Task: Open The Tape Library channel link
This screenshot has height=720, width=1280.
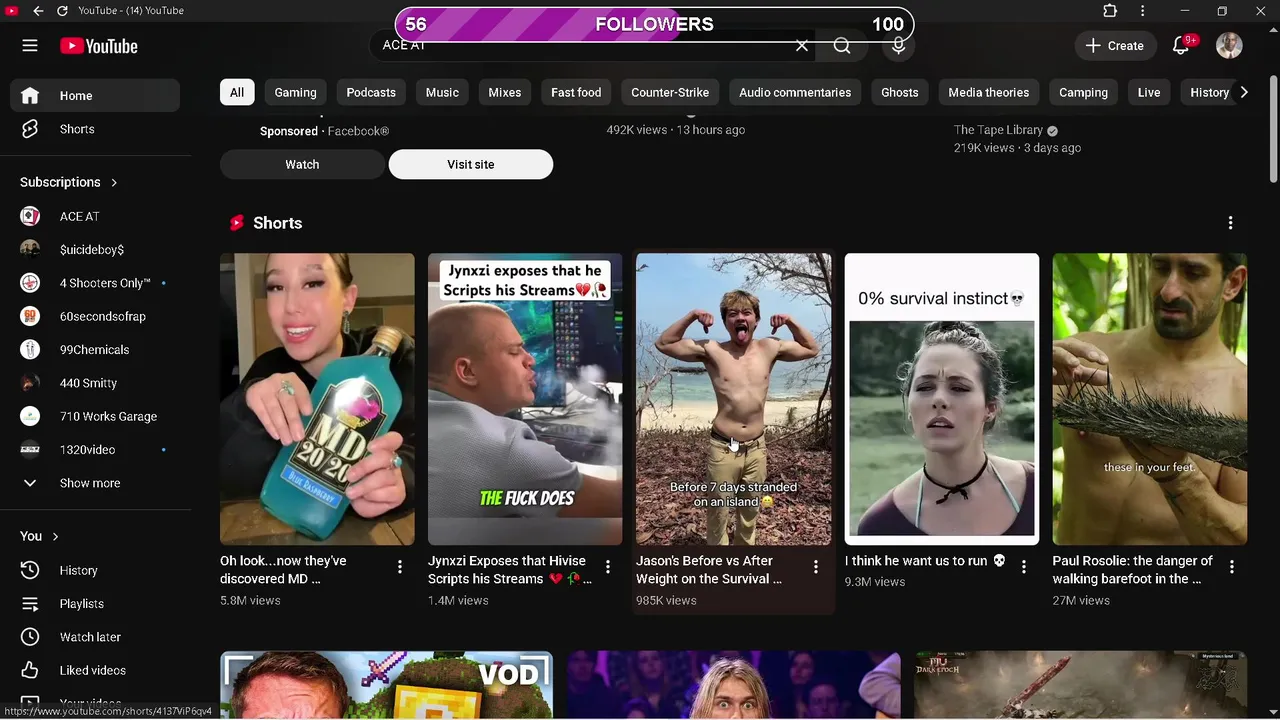Action: 998,130
